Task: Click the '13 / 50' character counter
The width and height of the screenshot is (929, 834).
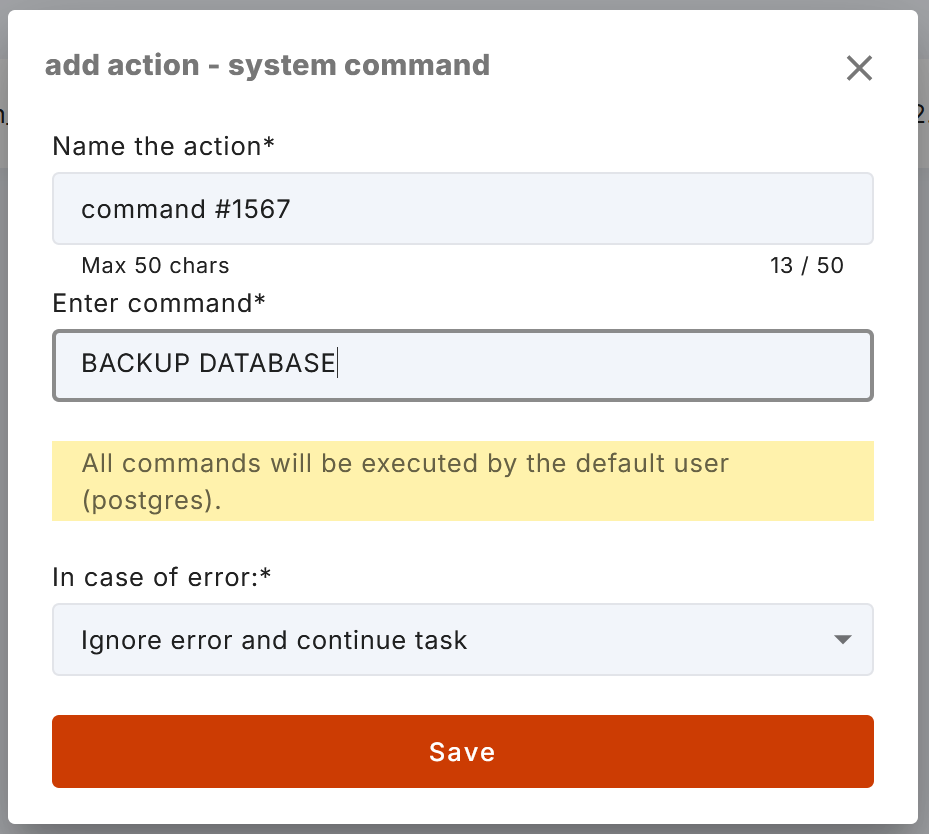Action: coord(806,265)
